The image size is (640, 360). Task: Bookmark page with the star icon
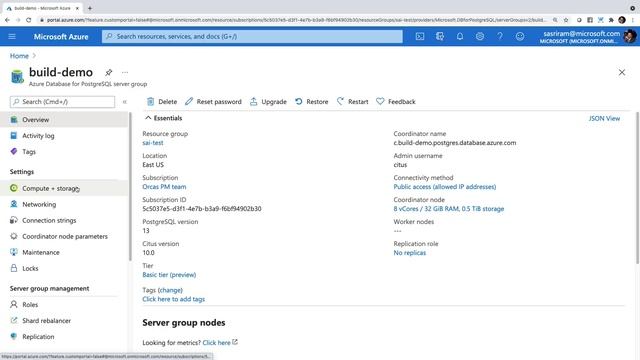point(566,20)
